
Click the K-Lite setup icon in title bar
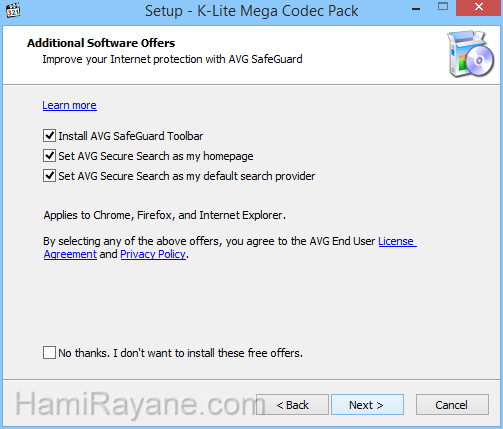[x=13, y=10]
